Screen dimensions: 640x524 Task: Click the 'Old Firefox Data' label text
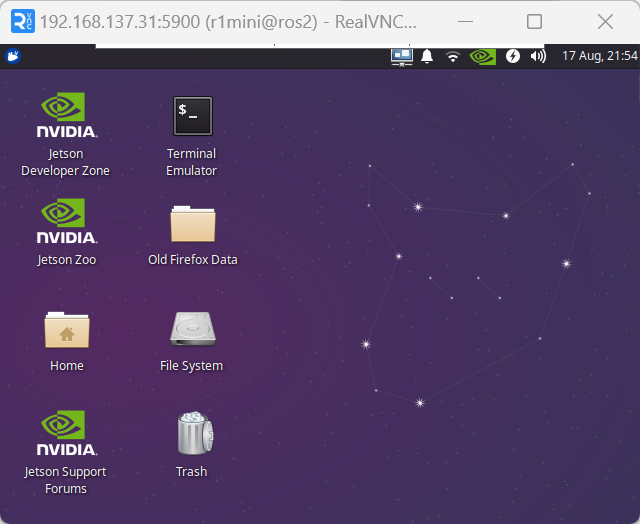click(193, 260)
